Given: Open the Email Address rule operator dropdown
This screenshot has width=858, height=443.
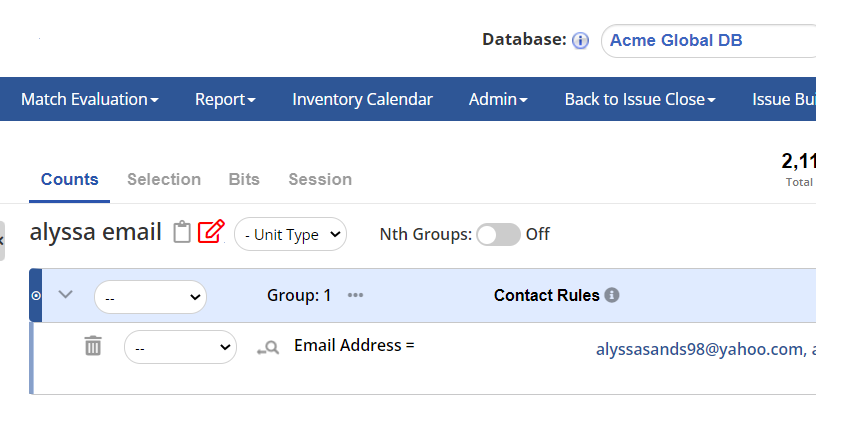Looking at the screenshot, I should (x=180, y=348).
